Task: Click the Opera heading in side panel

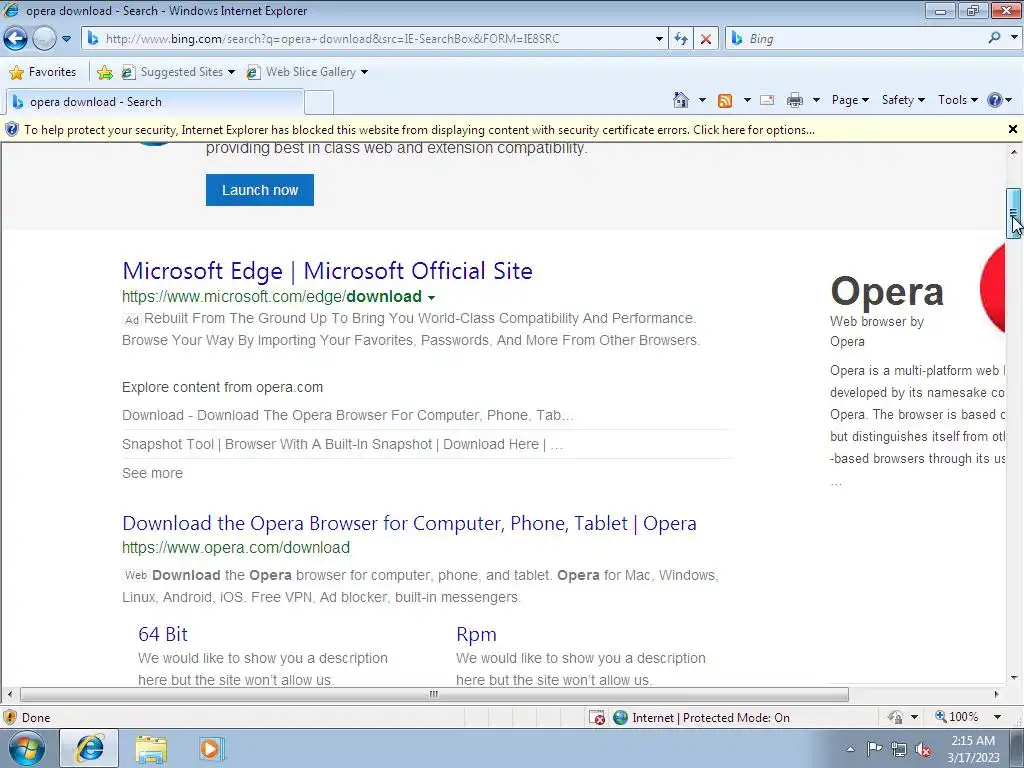Action: coord(887,291)
